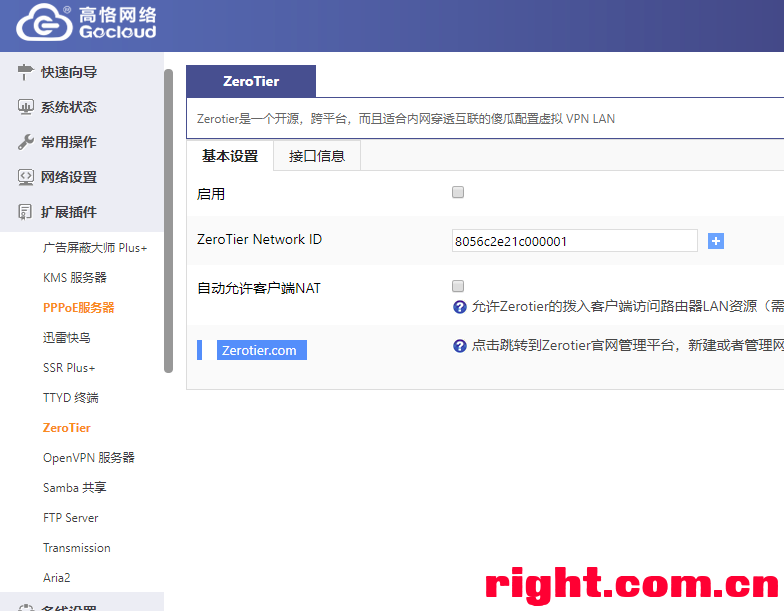Click the Zerotier description text line

point(406,118)
